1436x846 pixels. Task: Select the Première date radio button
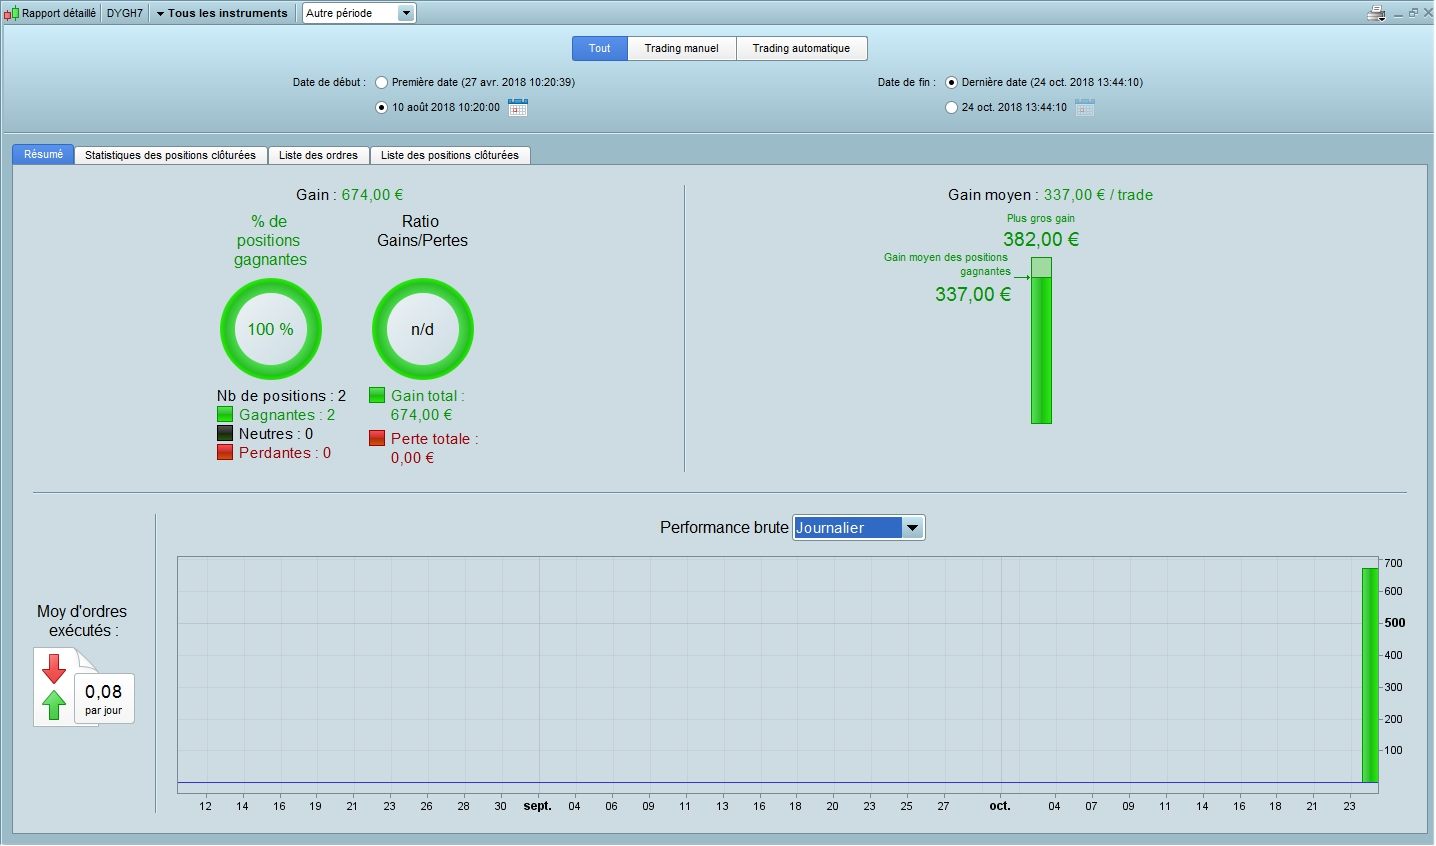point(381,83)
